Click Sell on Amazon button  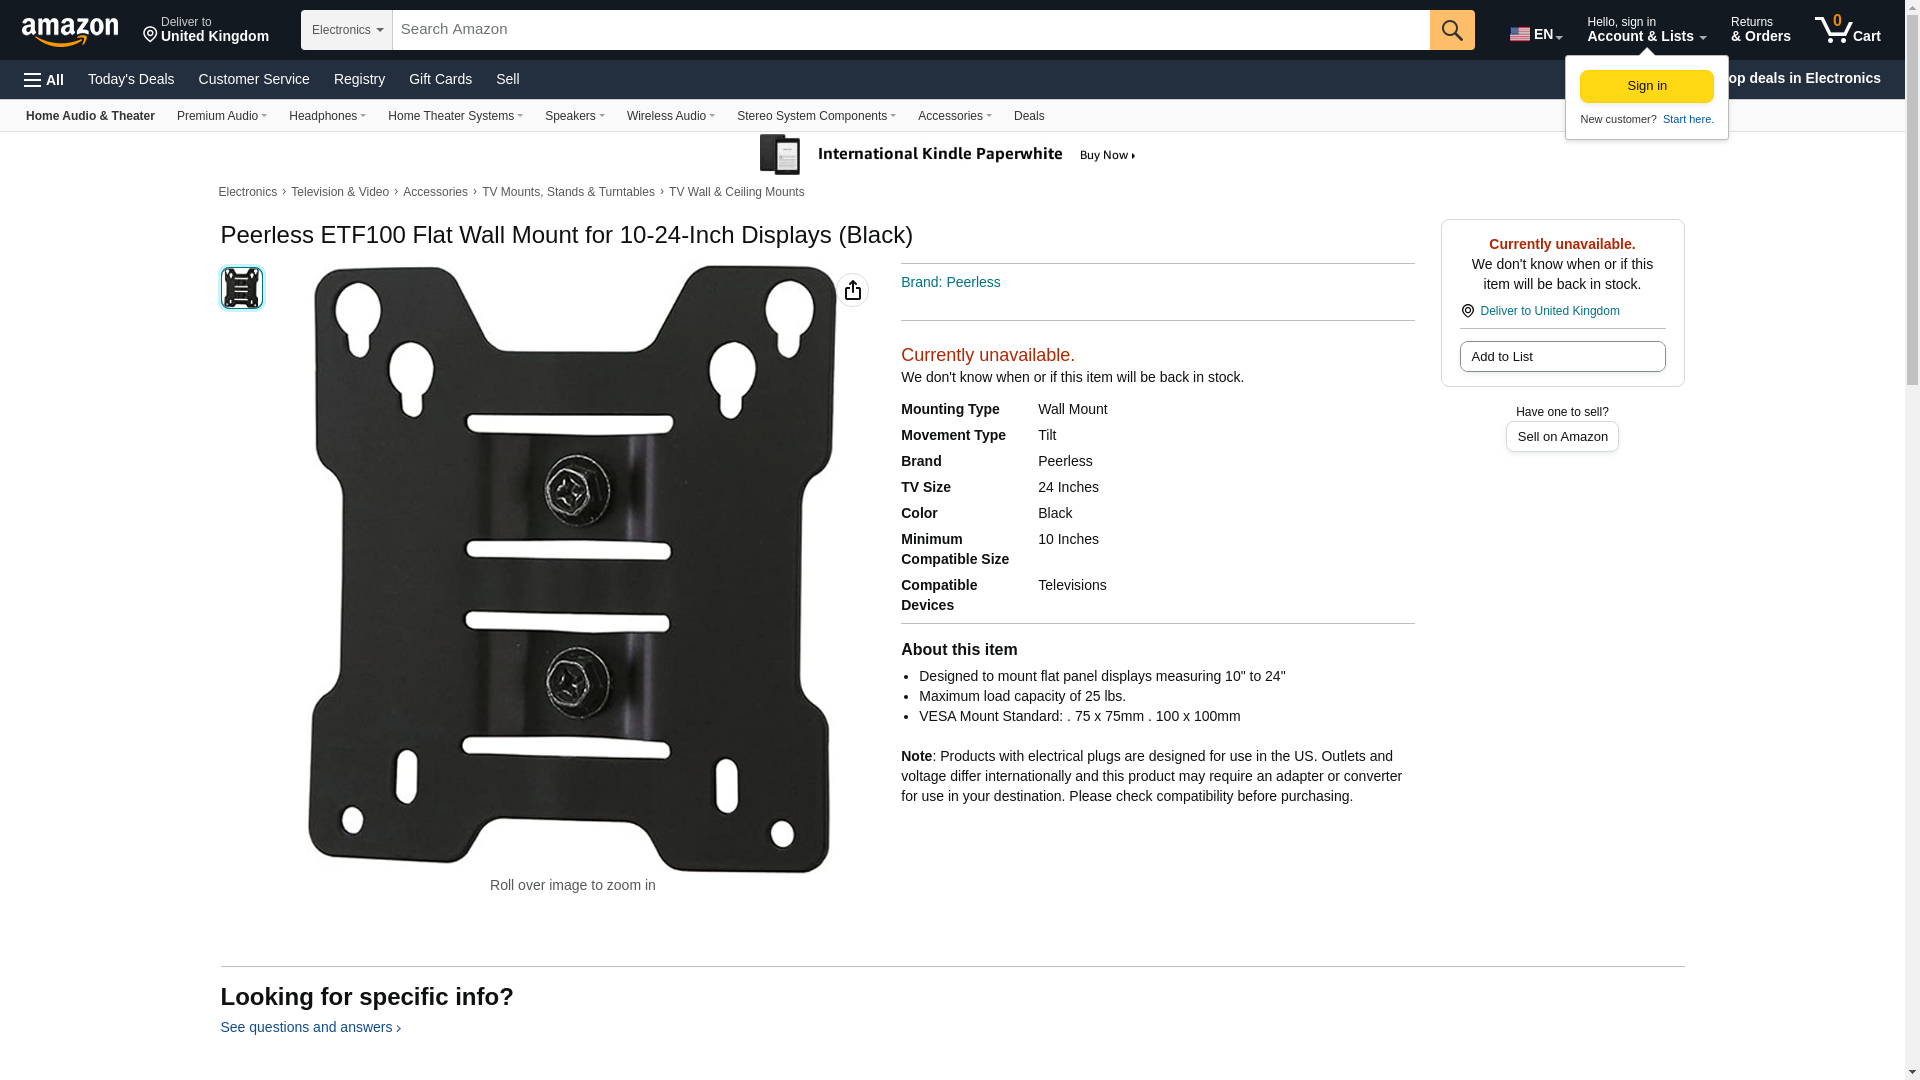(1562, 437)
